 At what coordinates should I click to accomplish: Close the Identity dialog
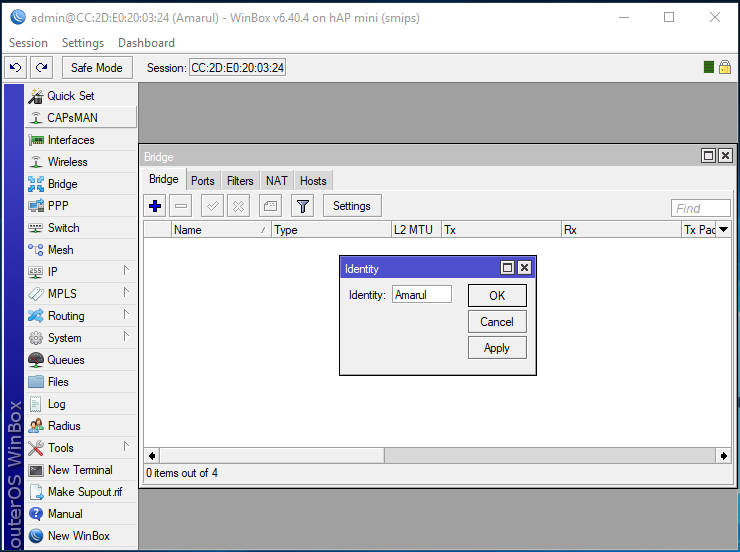click(524, 268)
